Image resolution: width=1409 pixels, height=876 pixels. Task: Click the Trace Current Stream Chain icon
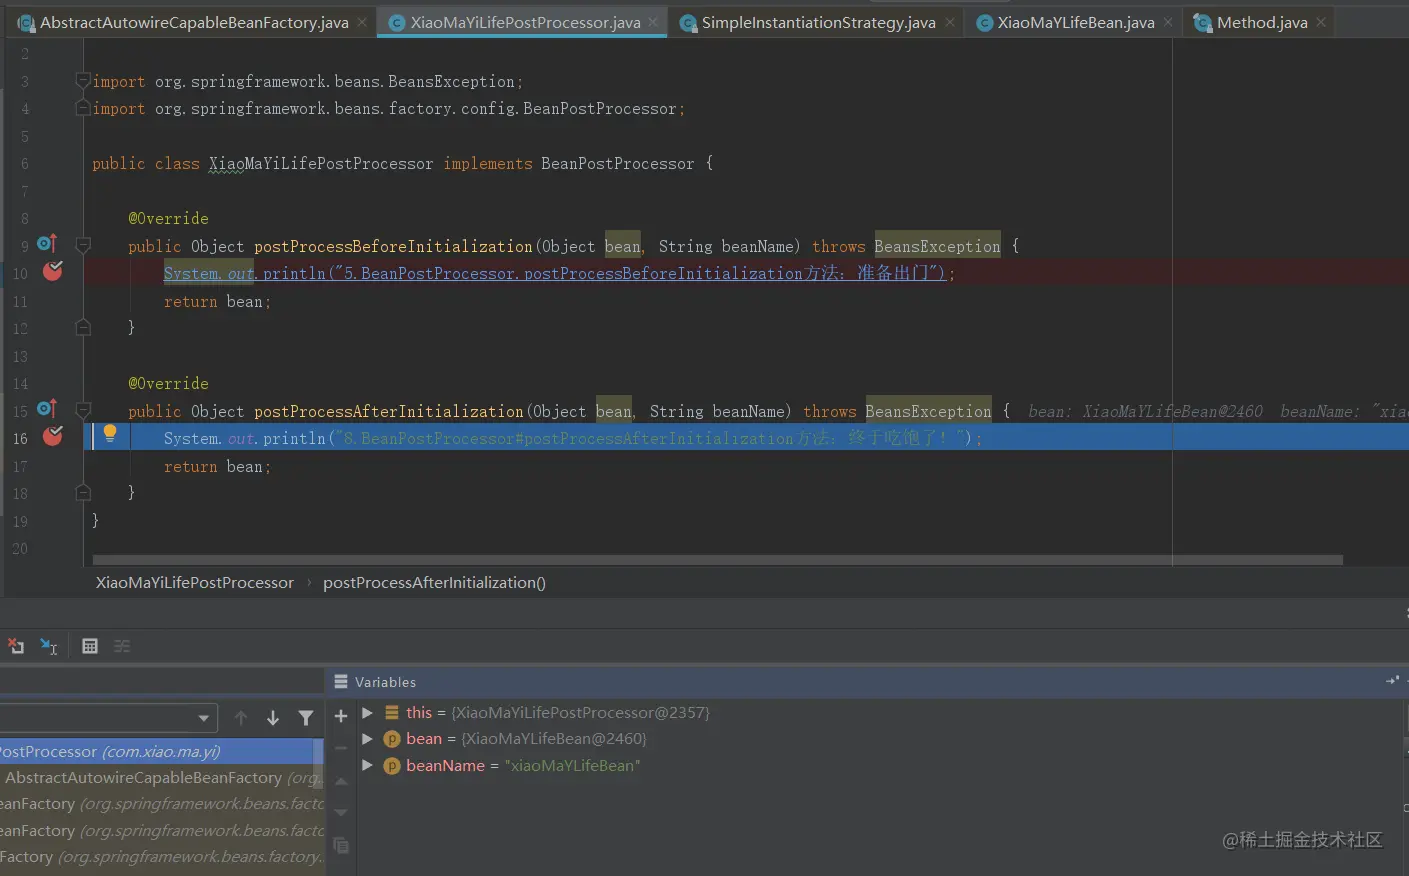click(x=122, y=646)
